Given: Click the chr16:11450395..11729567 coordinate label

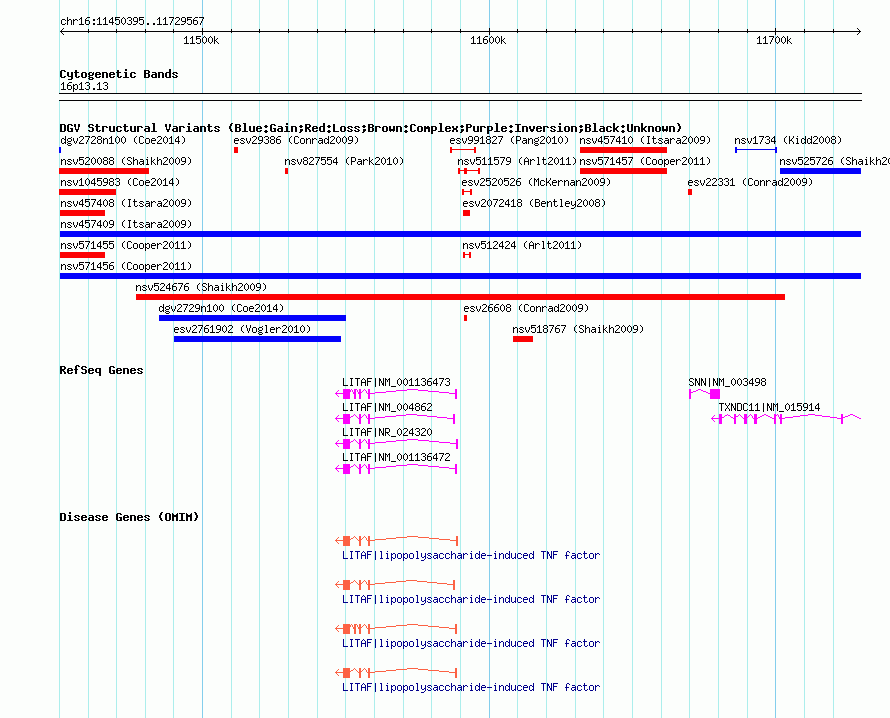Looking at the screenshot, I should (132, 21).
